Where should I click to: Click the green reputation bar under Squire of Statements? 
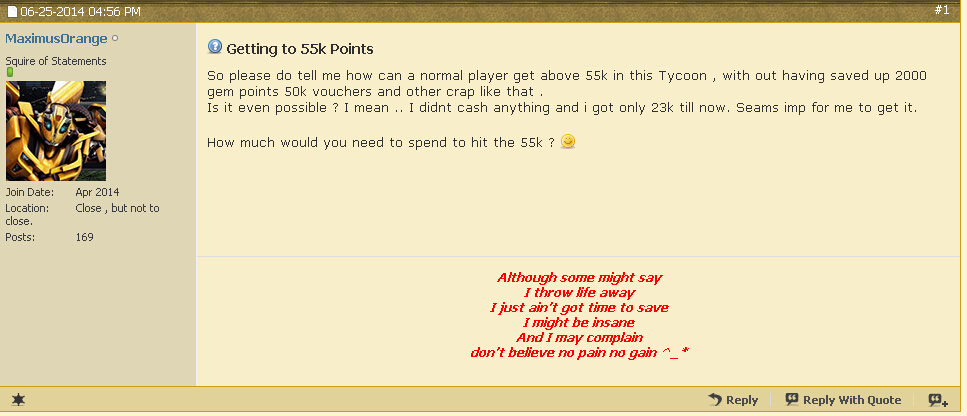pyautogui.click(x=10, y=72)
